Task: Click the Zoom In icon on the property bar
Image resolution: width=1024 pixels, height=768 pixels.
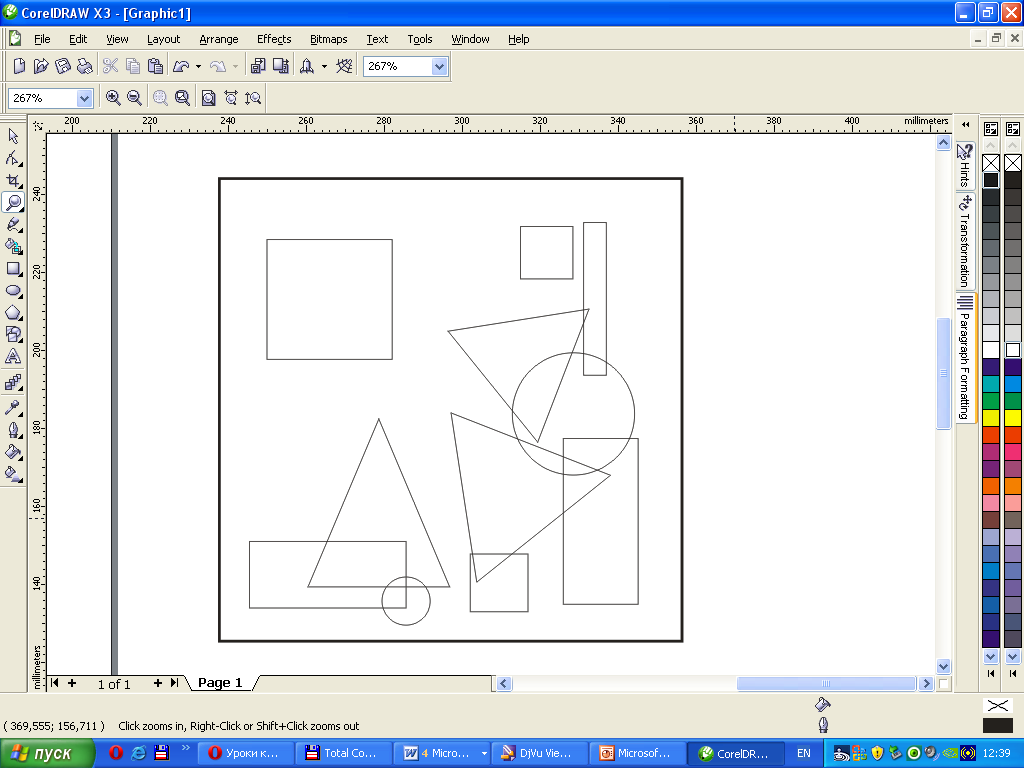Action: [113, 98]
